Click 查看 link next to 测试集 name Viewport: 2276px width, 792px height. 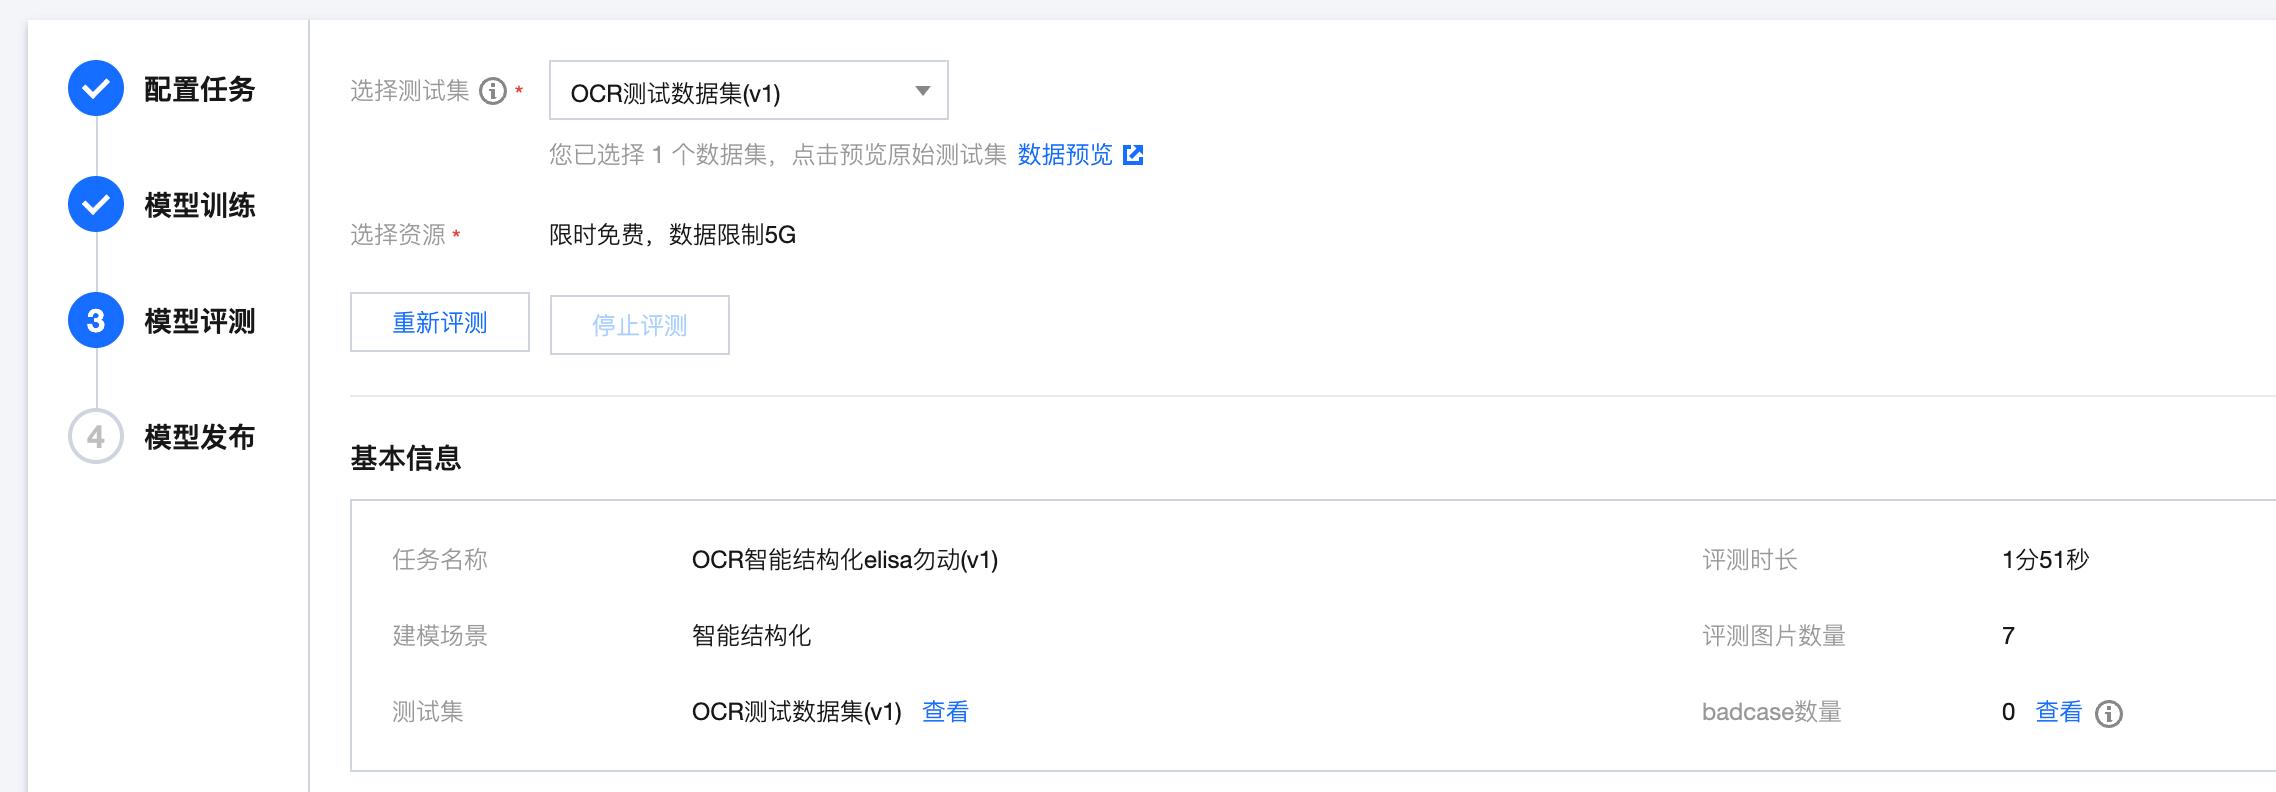(945, 712)
